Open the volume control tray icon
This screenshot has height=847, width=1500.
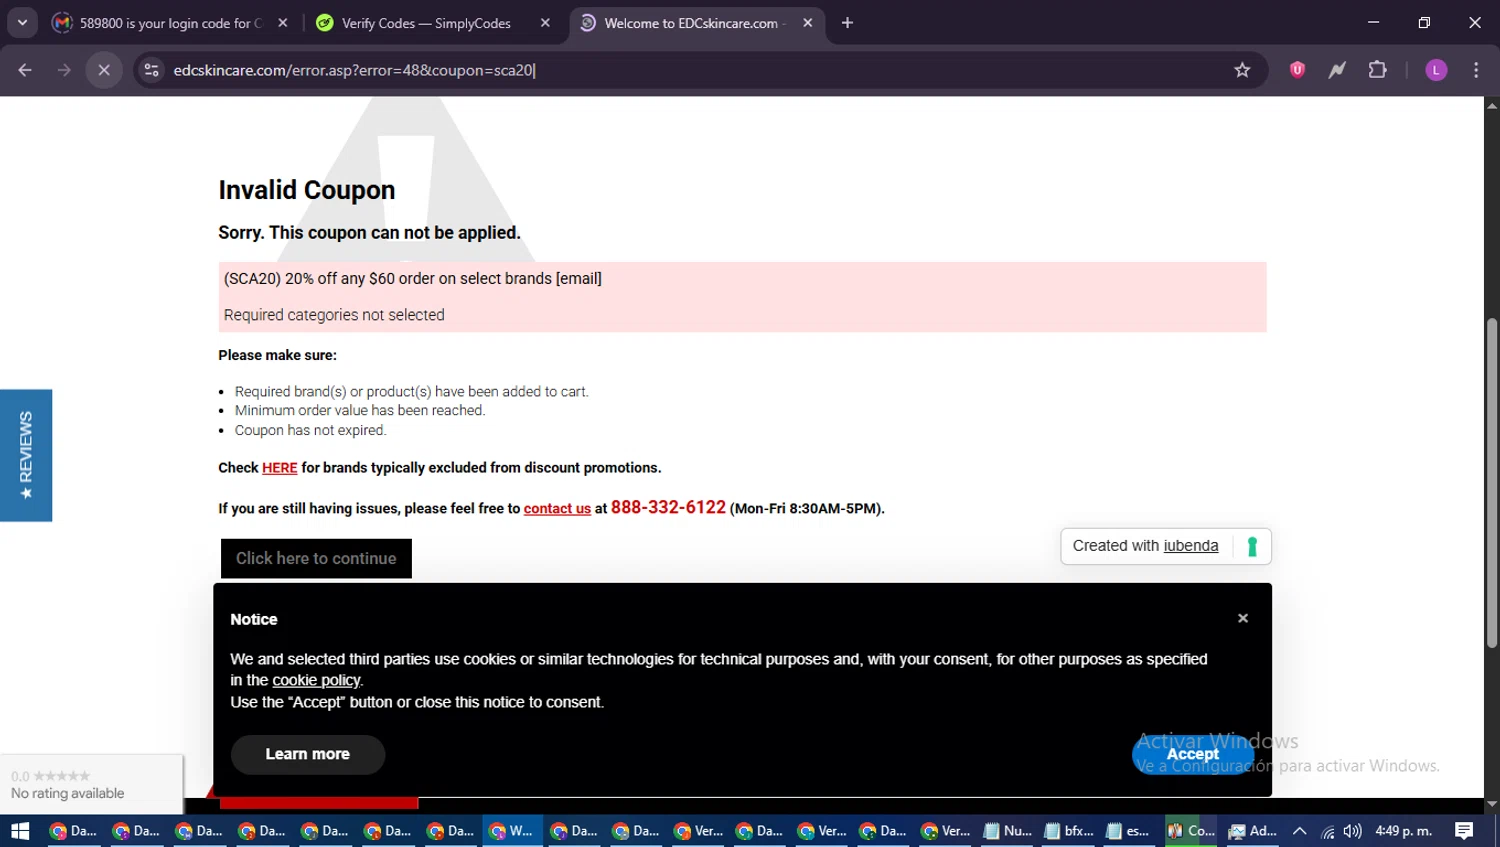[x=1353, y=831]
